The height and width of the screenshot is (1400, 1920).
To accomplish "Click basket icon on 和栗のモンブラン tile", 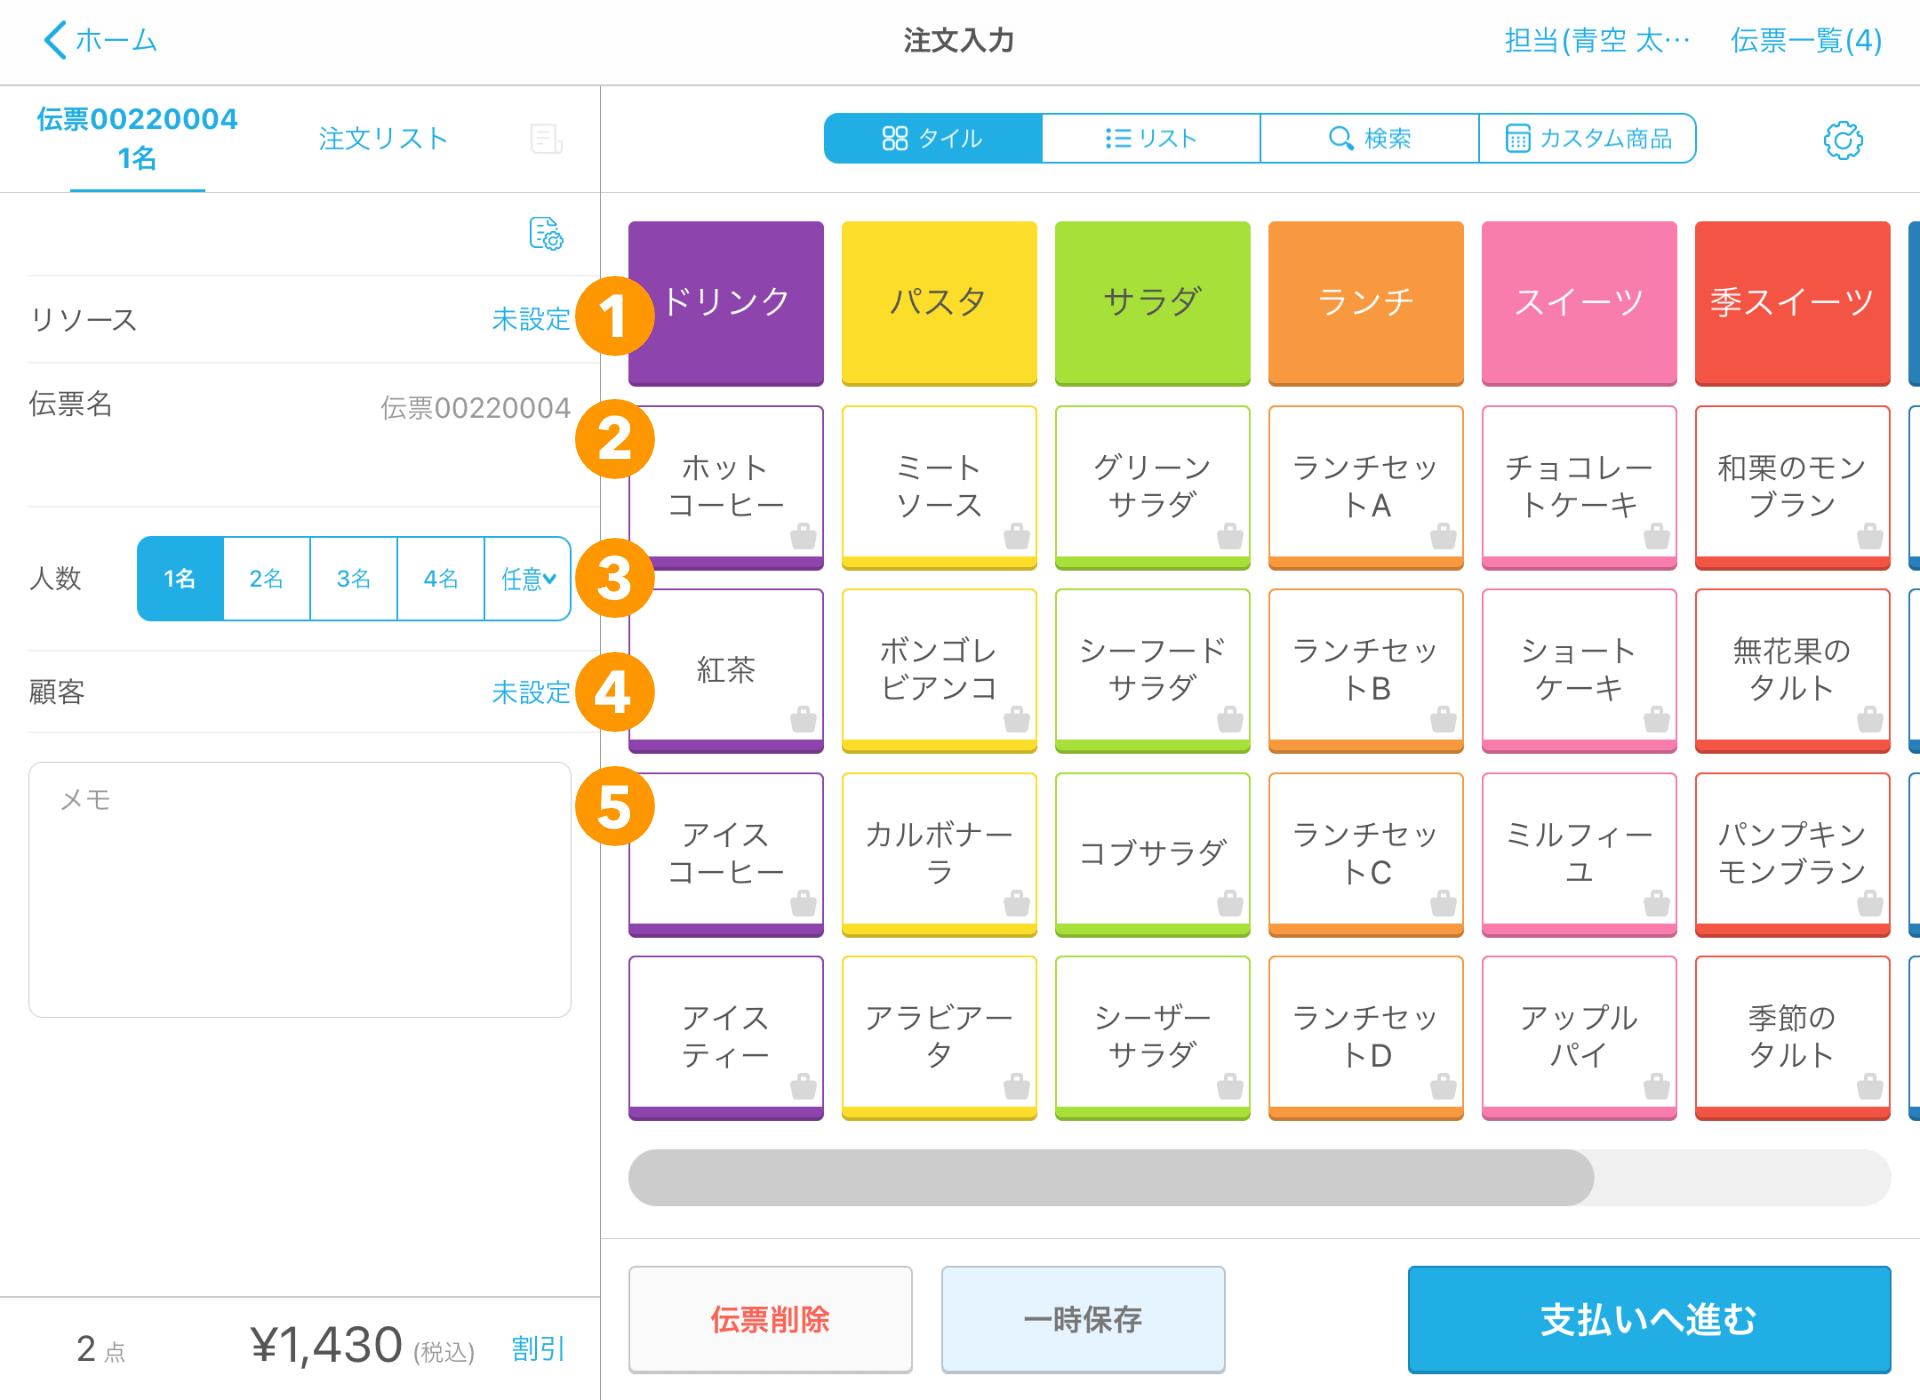I will (1870, 536).
